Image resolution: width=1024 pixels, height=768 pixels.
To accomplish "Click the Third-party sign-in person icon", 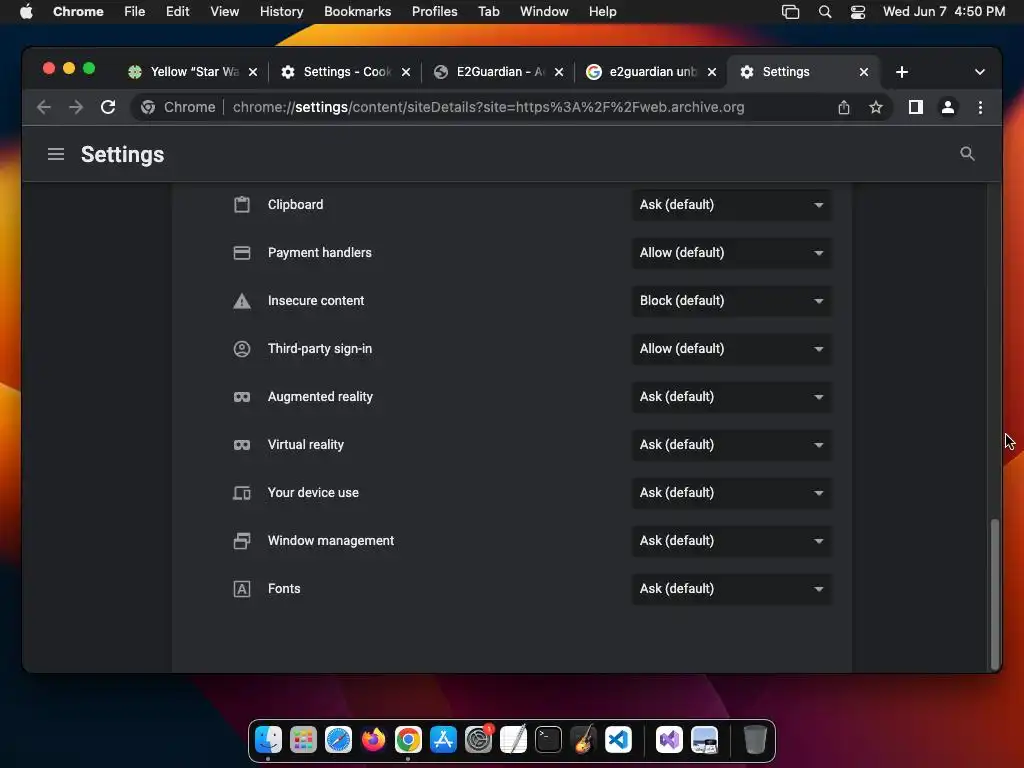I will 242,349.
